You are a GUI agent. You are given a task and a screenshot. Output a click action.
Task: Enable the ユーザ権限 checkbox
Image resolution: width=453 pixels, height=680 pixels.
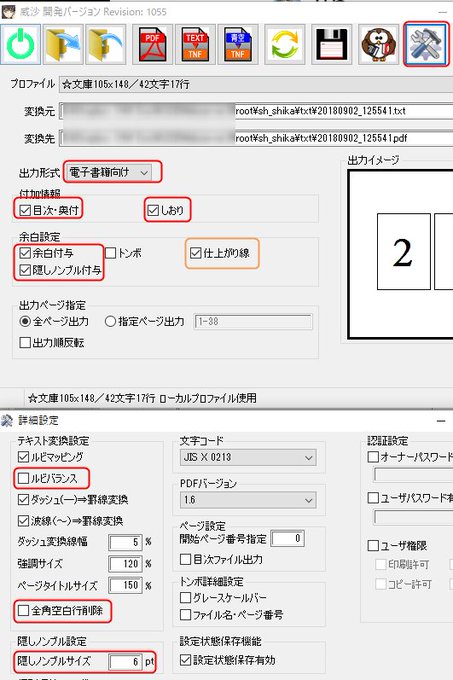(x=373, y=545)
